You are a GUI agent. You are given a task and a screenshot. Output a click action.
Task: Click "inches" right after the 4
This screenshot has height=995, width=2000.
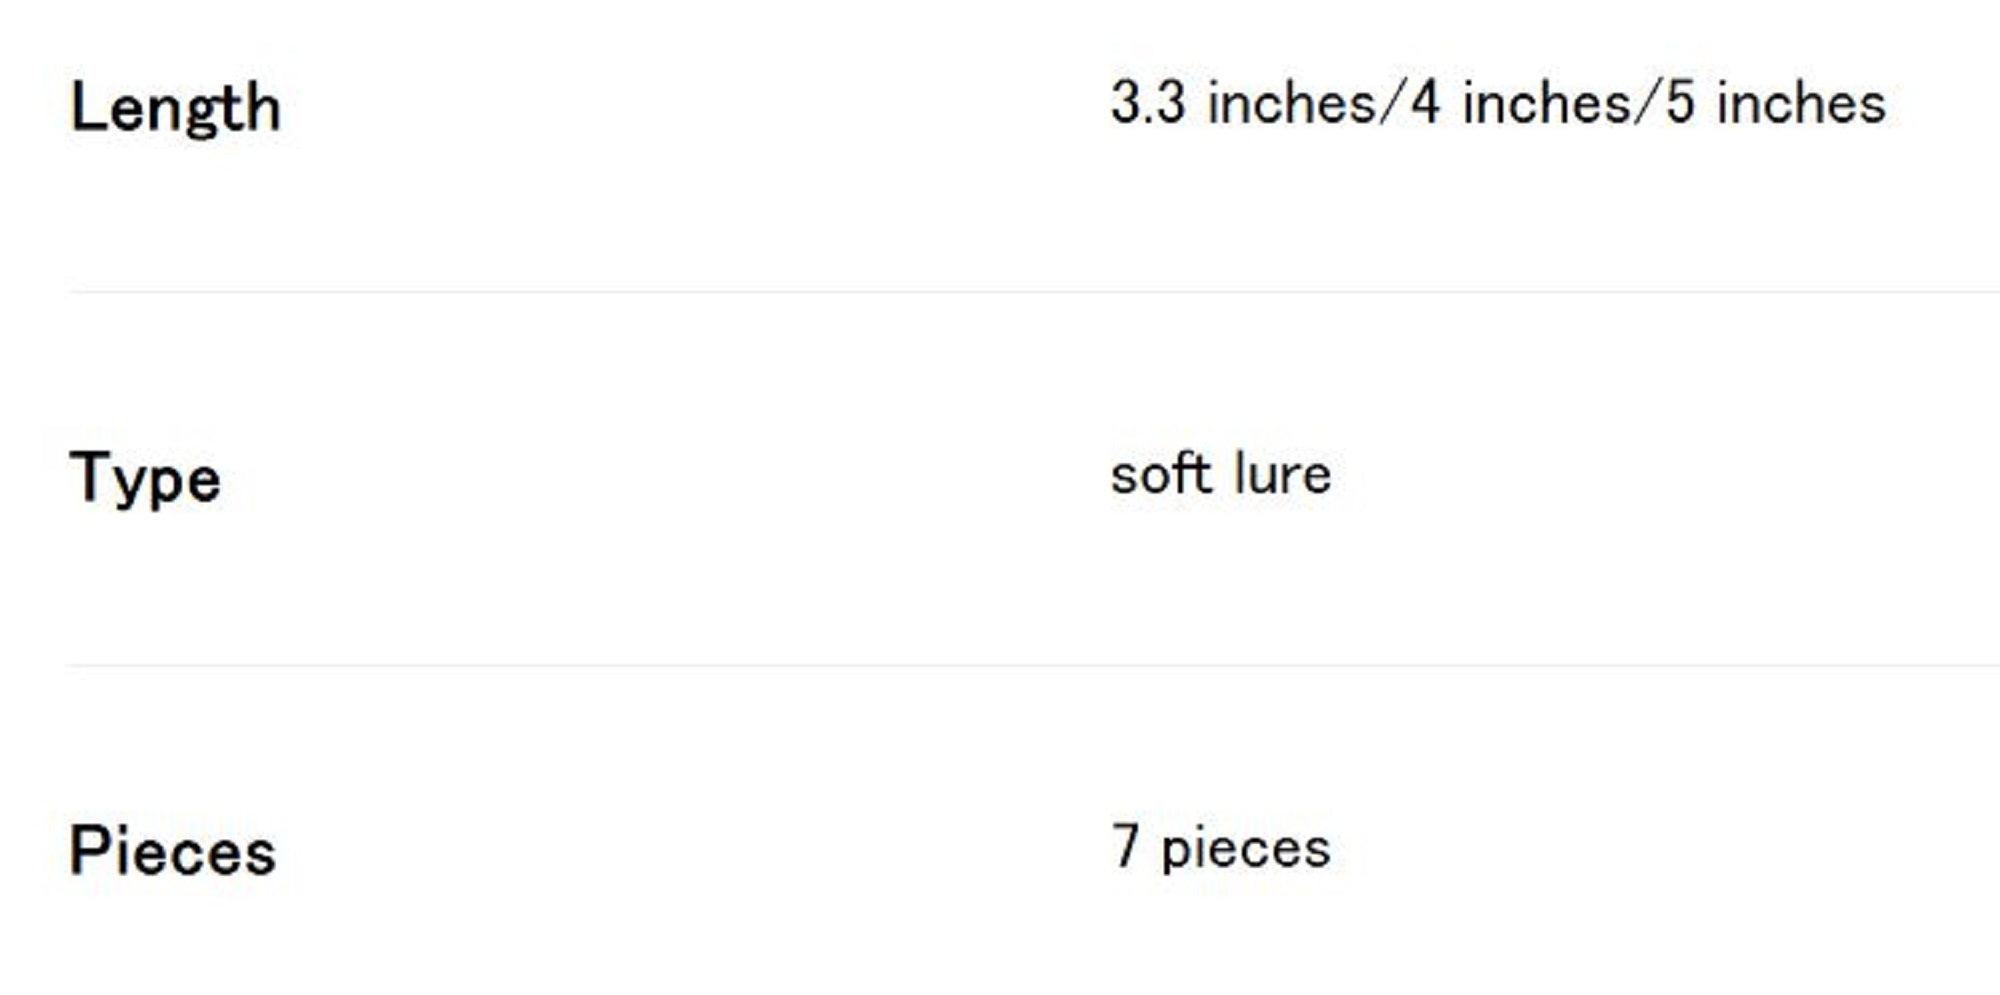click(x=1545, y=104)
